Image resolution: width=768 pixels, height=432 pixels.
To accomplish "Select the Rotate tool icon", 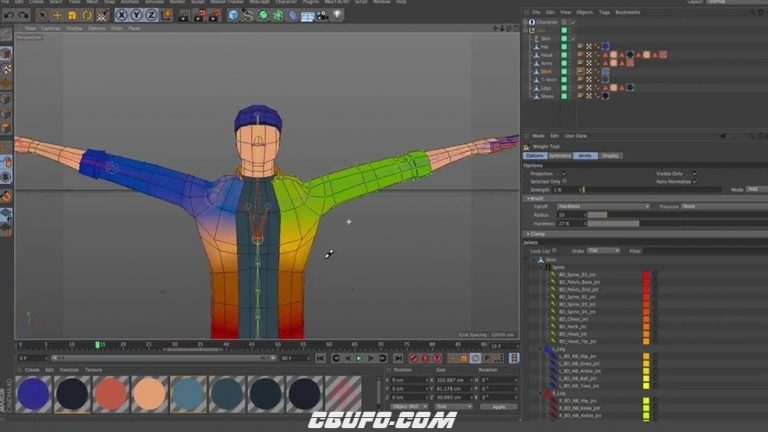I will (87, 16).
